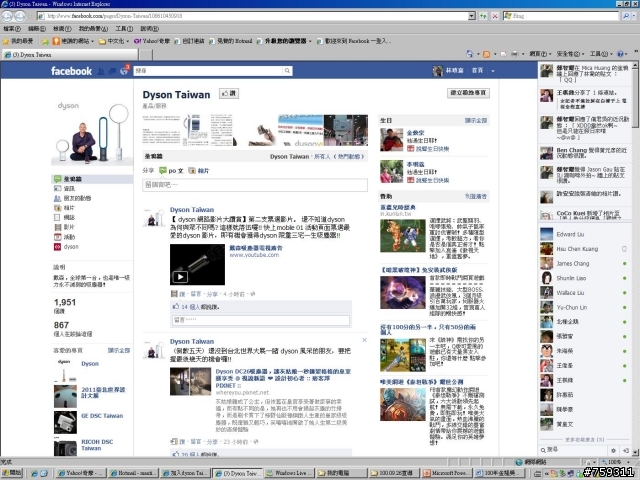Click the wall post composer text box
640x480 pixels.
(x=255, y=185)
